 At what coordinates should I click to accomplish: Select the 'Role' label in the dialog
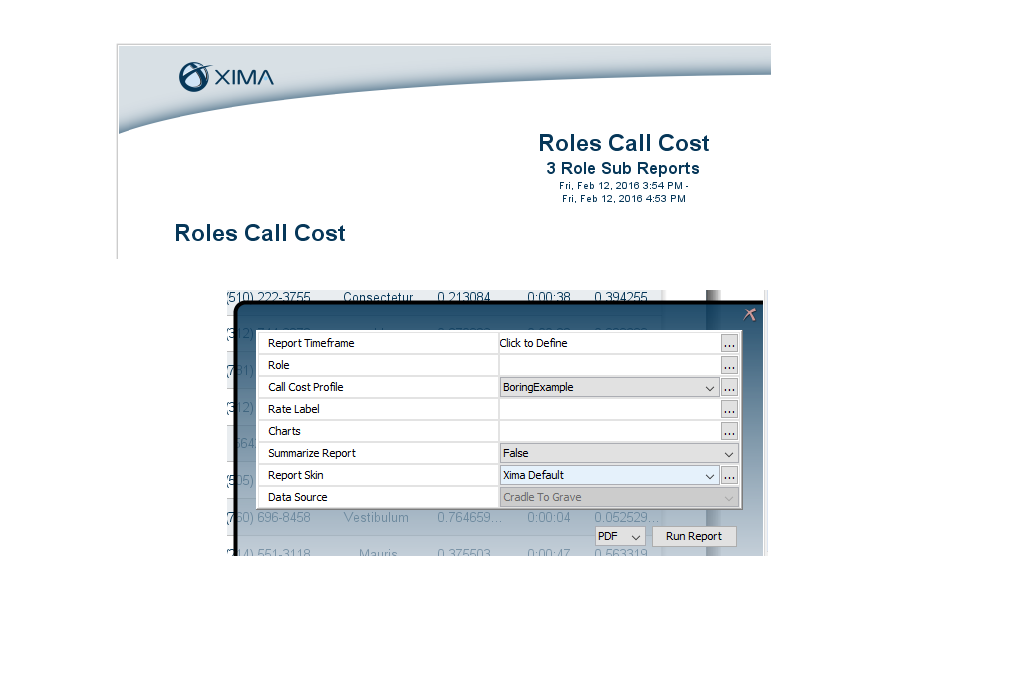278,365
